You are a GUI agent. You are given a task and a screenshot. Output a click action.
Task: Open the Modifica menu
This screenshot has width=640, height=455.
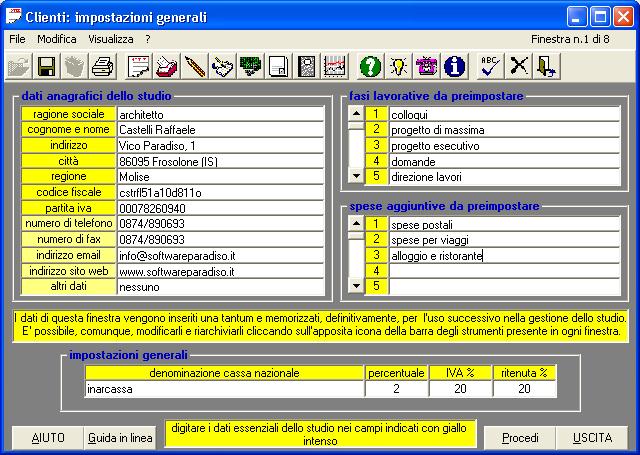(56, 38)
